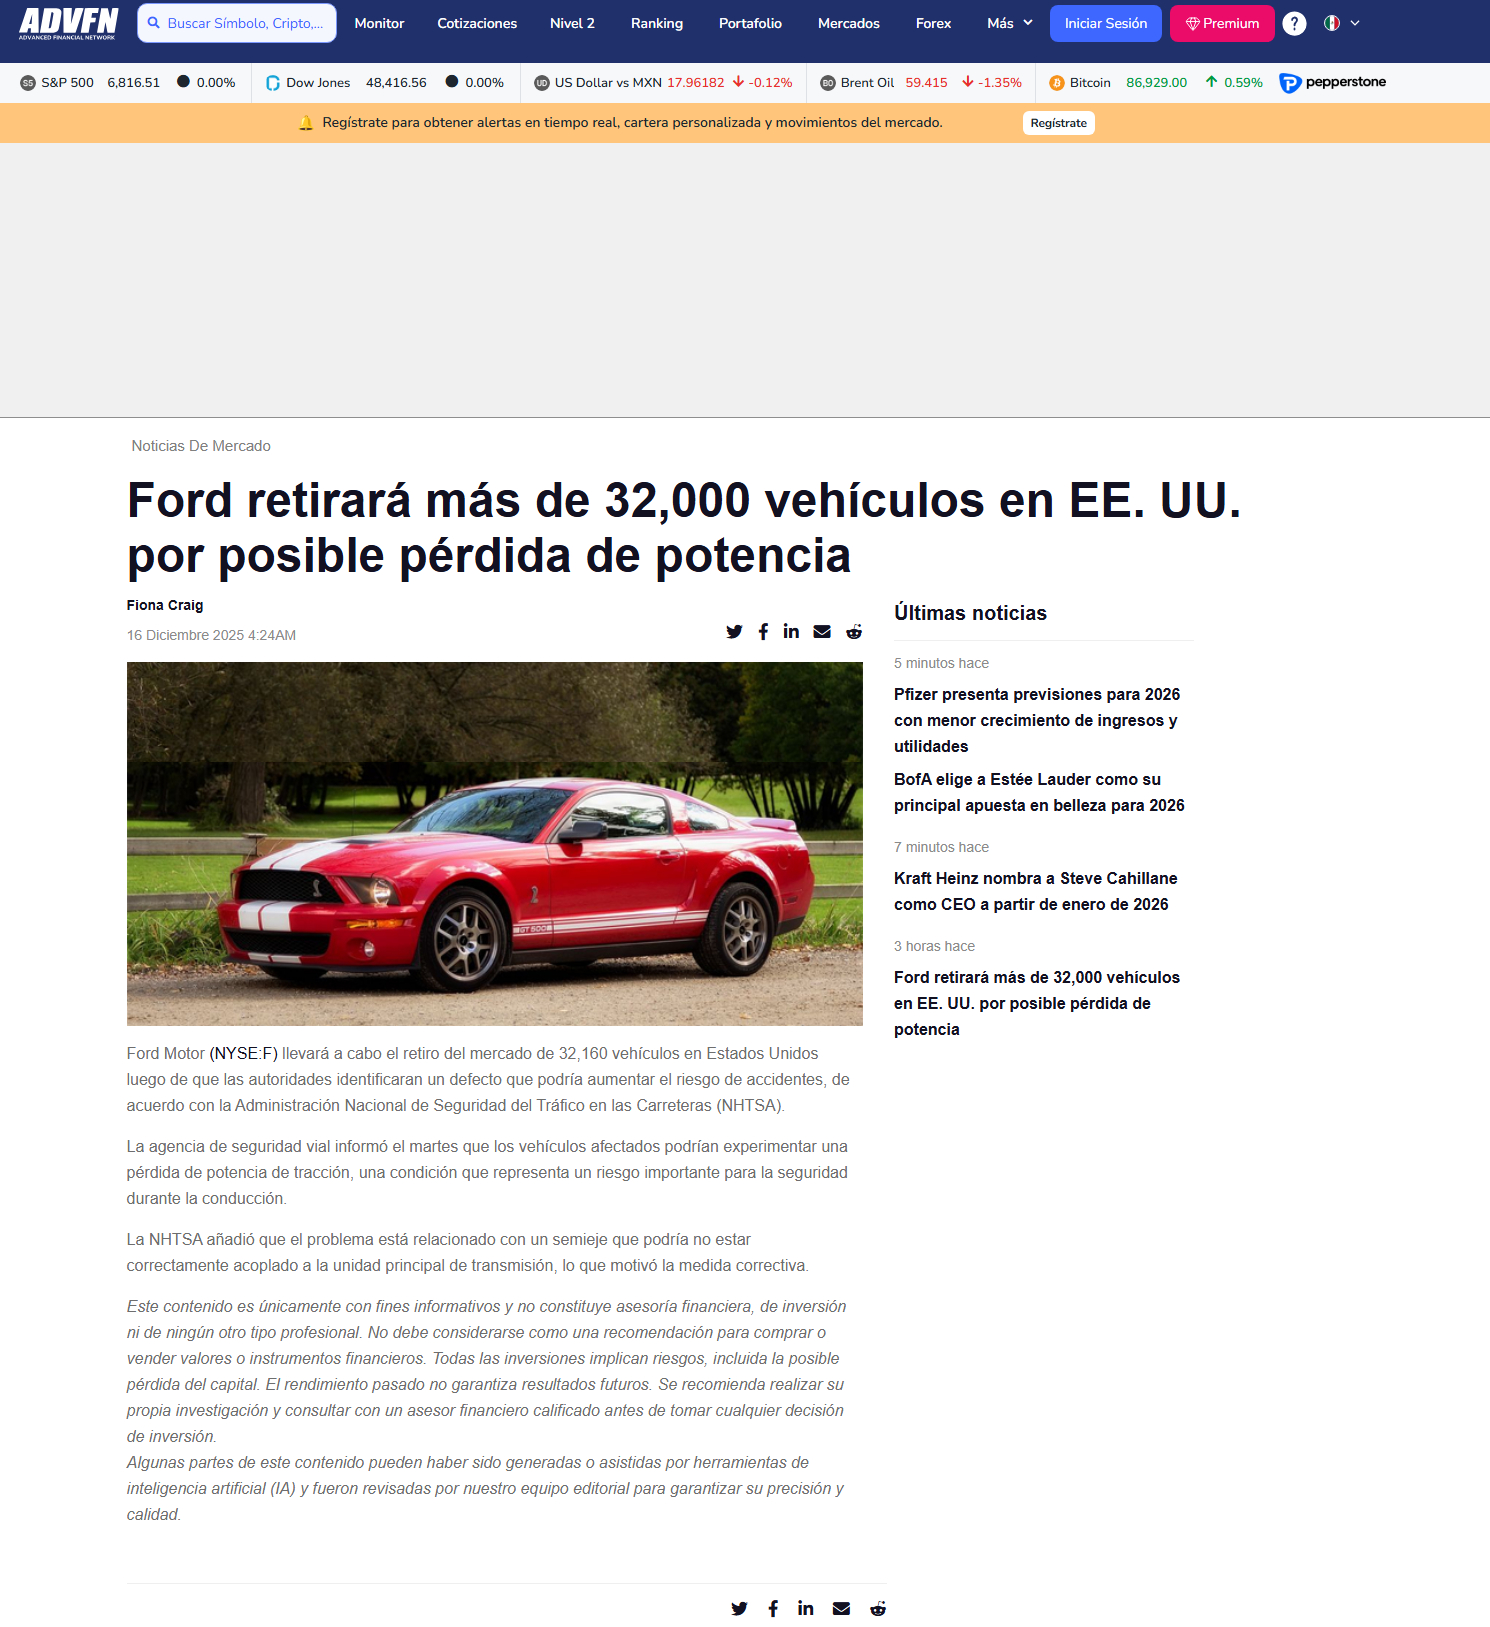Screen dimensions: 1490x1627
Task: Click the article date 16 Diciembre 2025
Action: pos(211,635)
